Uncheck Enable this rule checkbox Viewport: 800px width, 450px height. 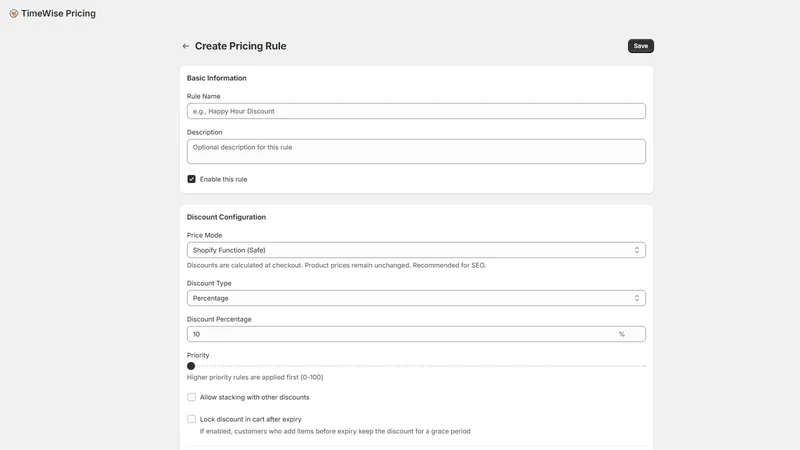(191, 179)
